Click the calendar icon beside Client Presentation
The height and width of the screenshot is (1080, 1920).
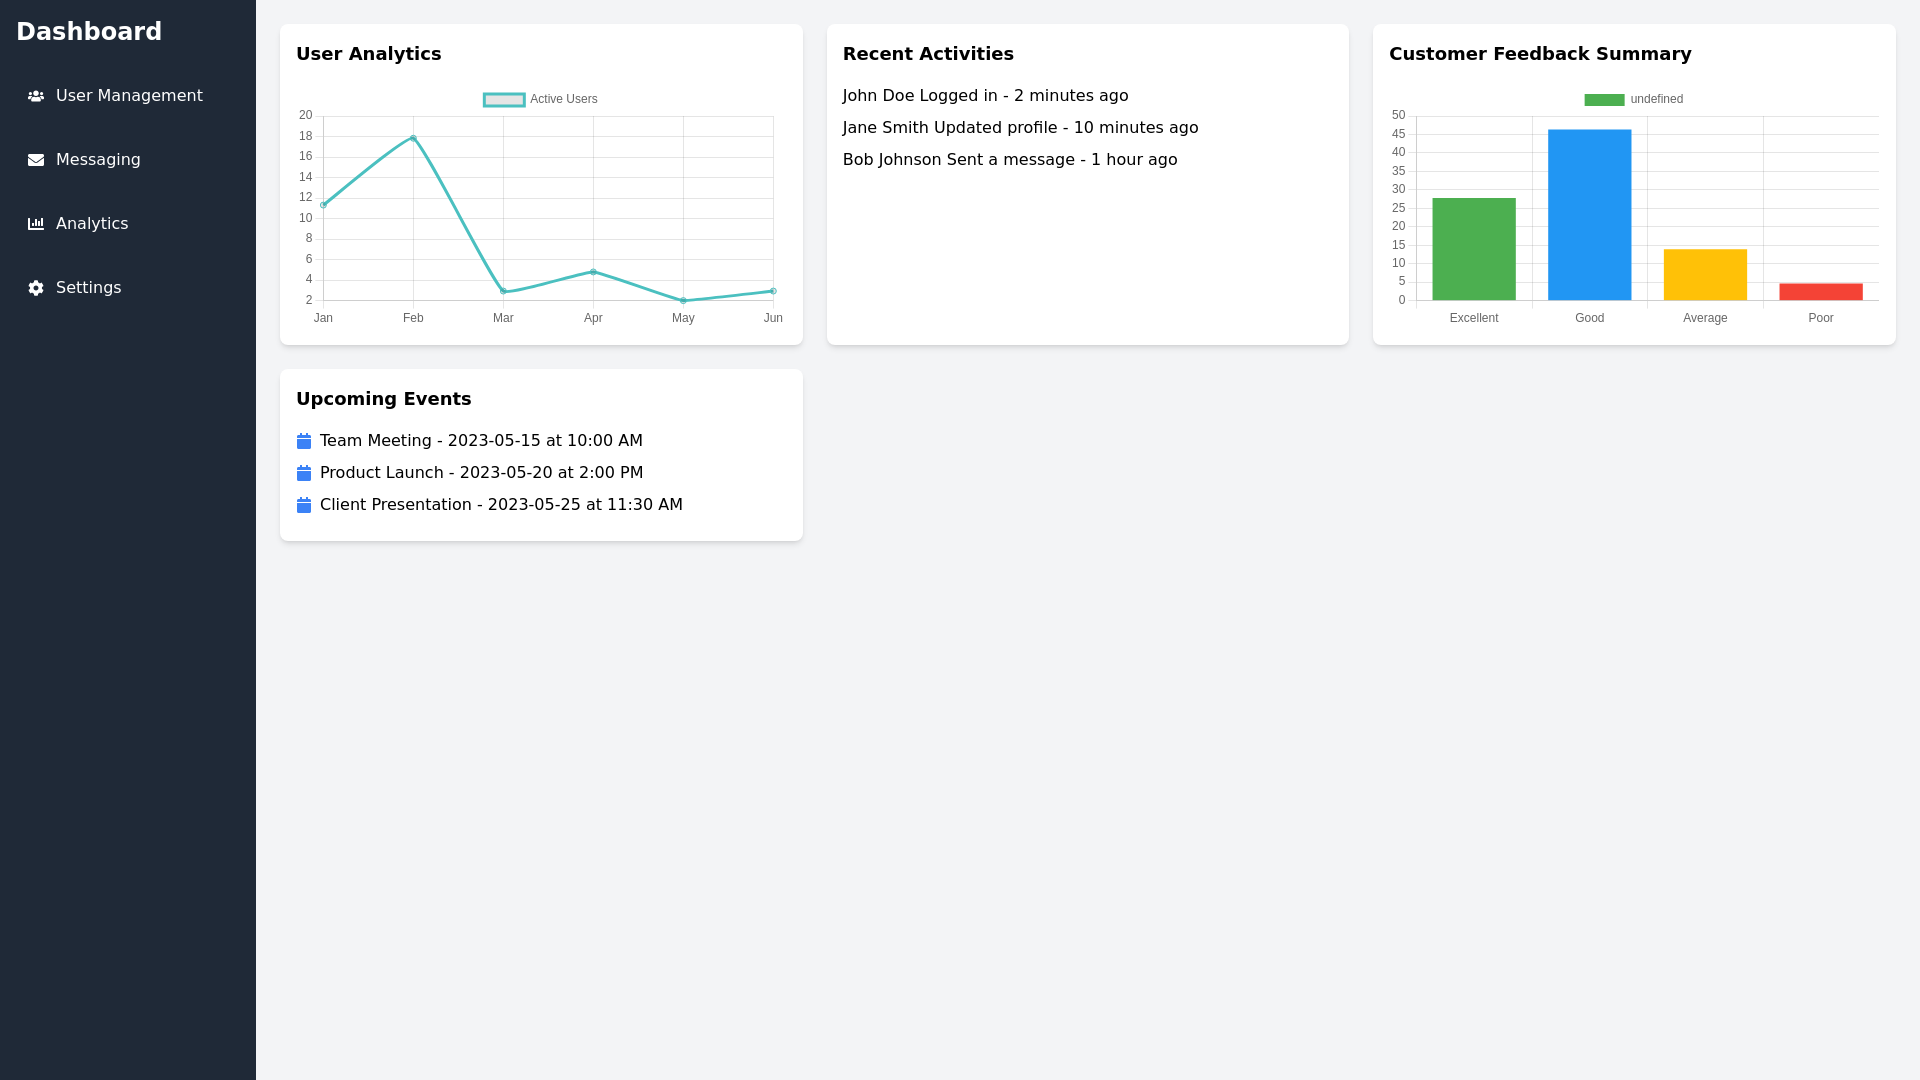304,505
